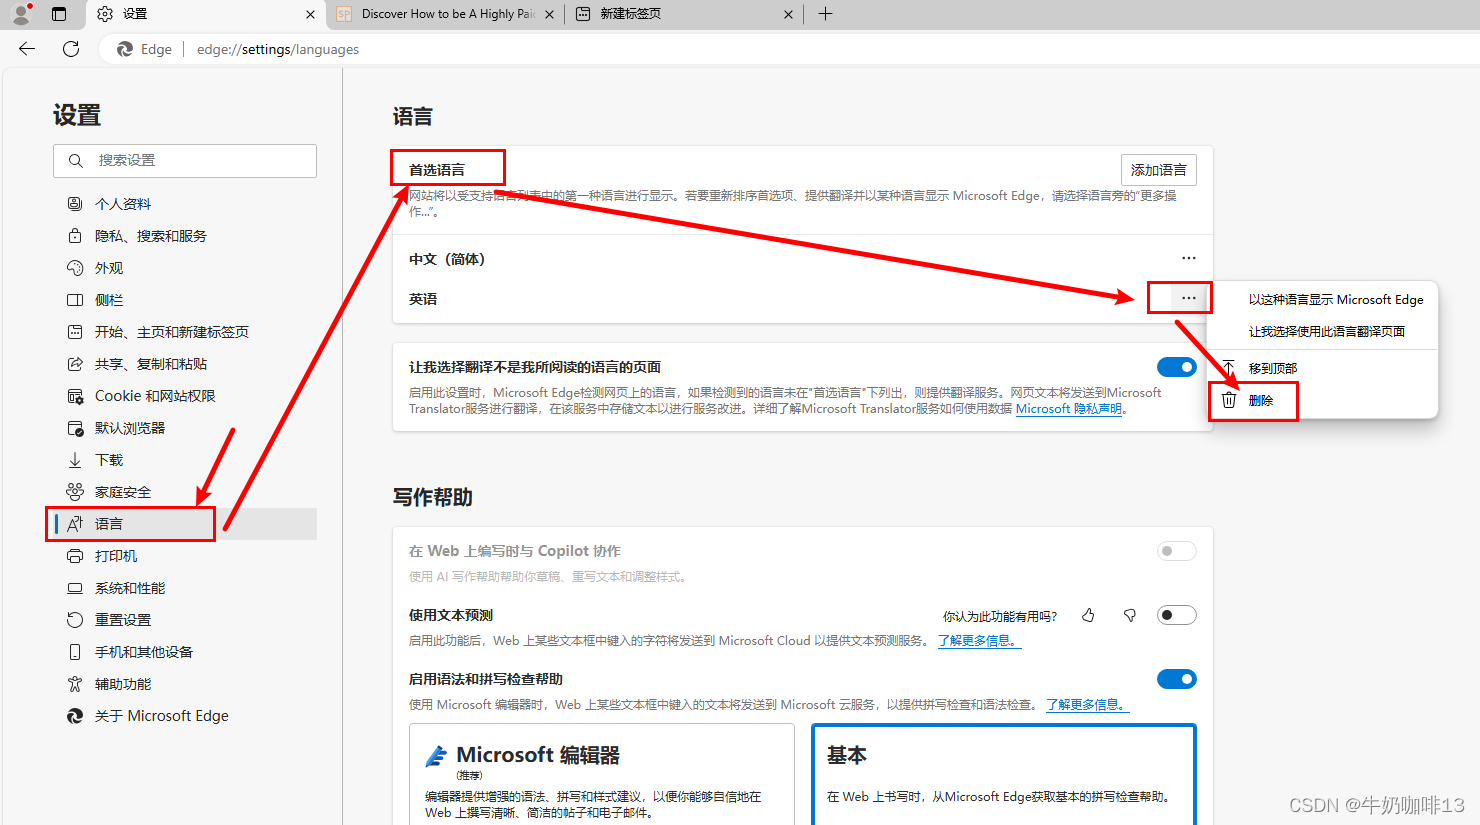Screen dimensions: 1480x825
Task: Click the 首选语言 heading
Action: pyautogui.click(x=437, y=170)
